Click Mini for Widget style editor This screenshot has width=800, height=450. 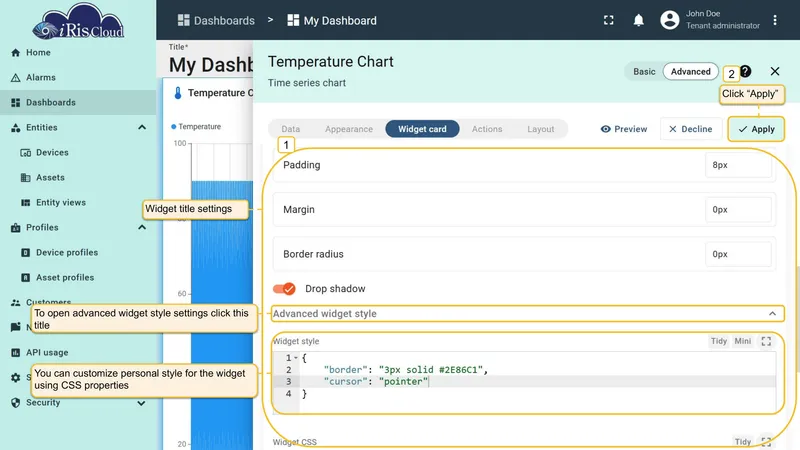(x=743, y=341)
